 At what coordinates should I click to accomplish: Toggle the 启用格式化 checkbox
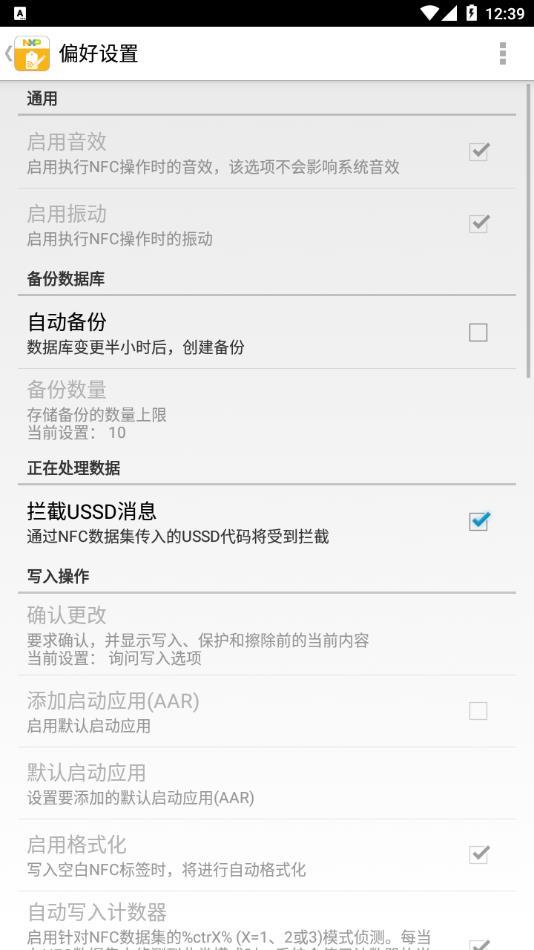tap(478, 854)
